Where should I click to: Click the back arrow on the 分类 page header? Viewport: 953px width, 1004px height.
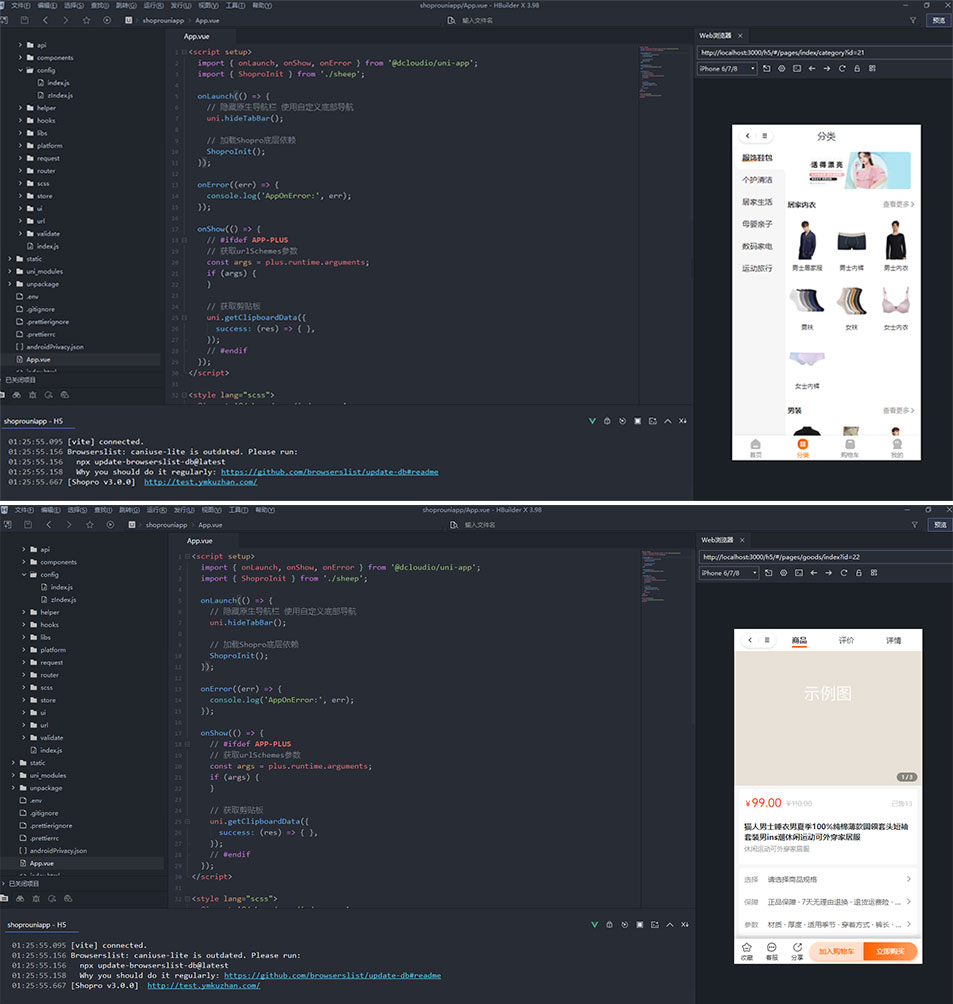(746, 136)
